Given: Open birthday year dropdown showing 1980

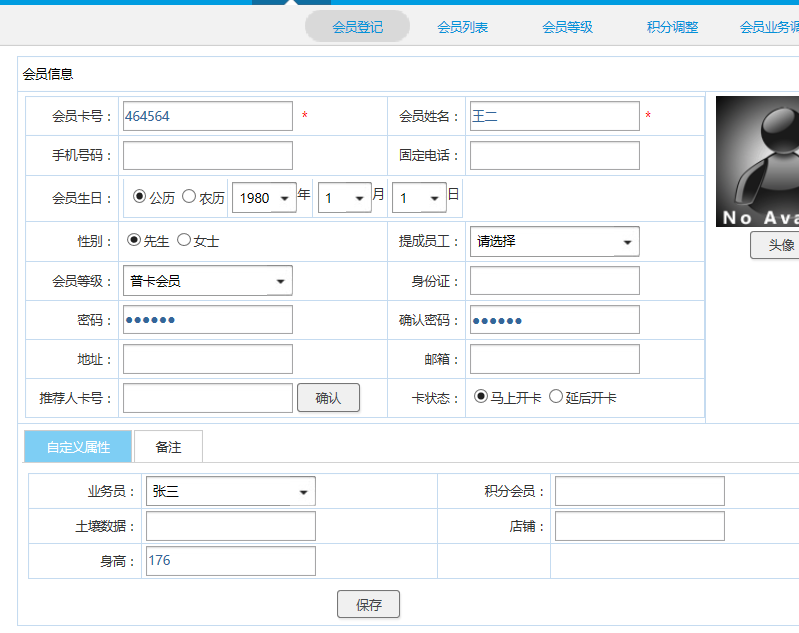Looking at the screenshot, I should pos(264,198).
